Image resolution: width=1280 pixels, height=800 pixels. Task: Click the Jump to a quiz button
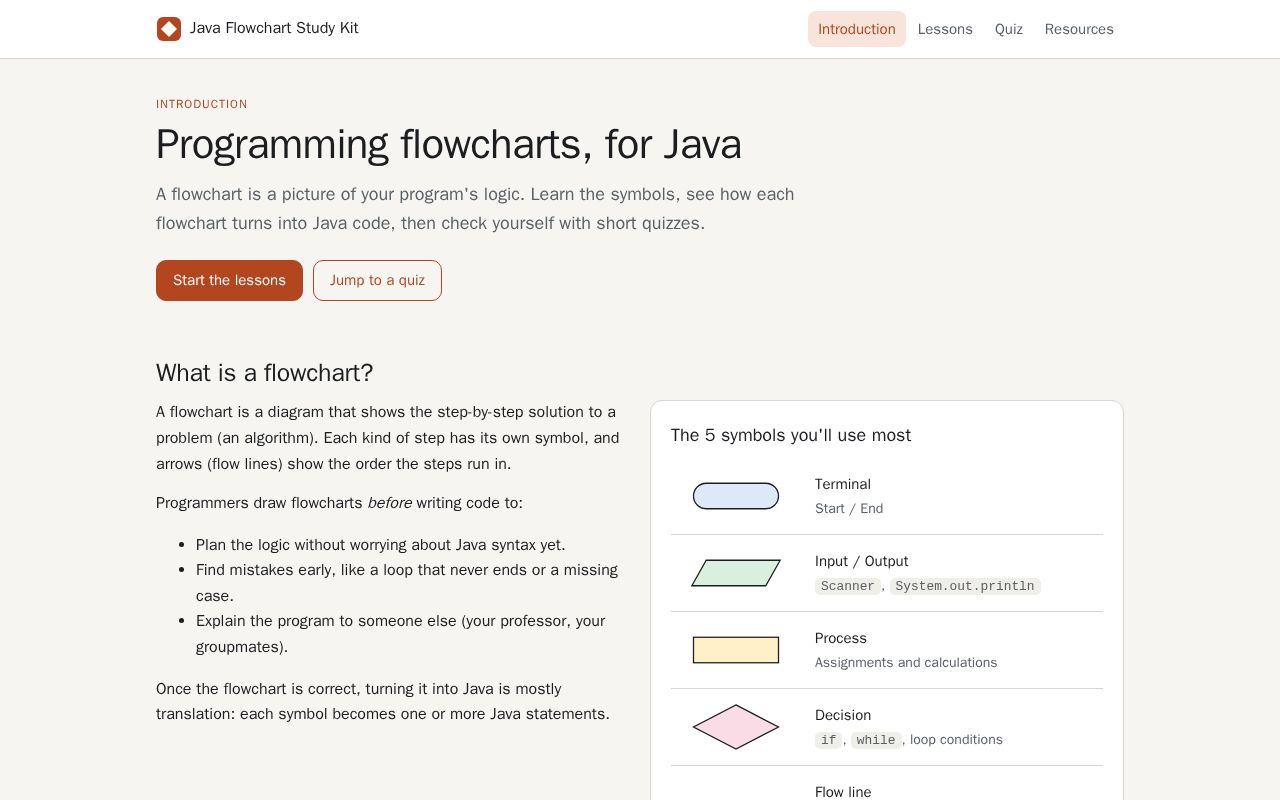point(377,280)
